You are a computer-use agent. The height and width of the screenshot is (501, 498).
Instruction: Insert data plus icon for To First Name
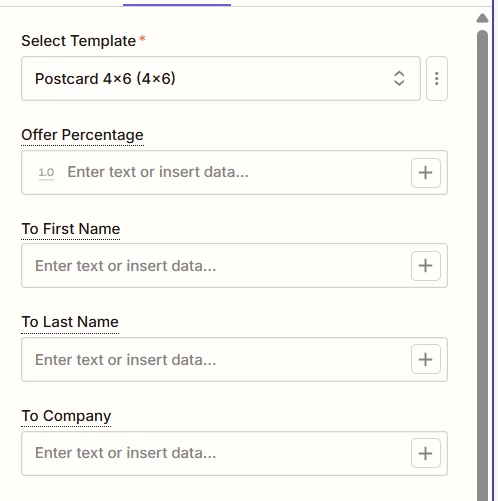coord(426,266)
